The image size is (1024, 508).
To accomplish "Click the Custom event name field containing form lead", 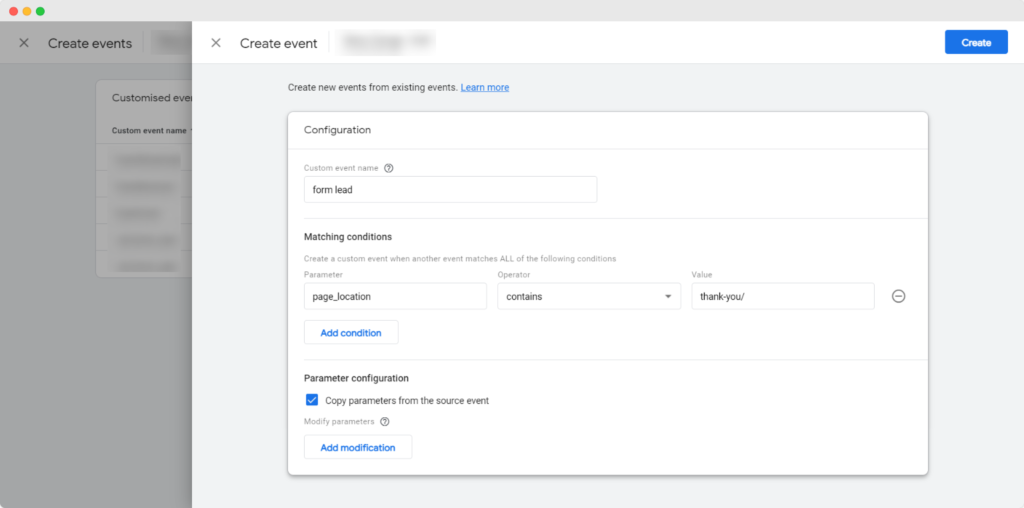I will point(450,190).
